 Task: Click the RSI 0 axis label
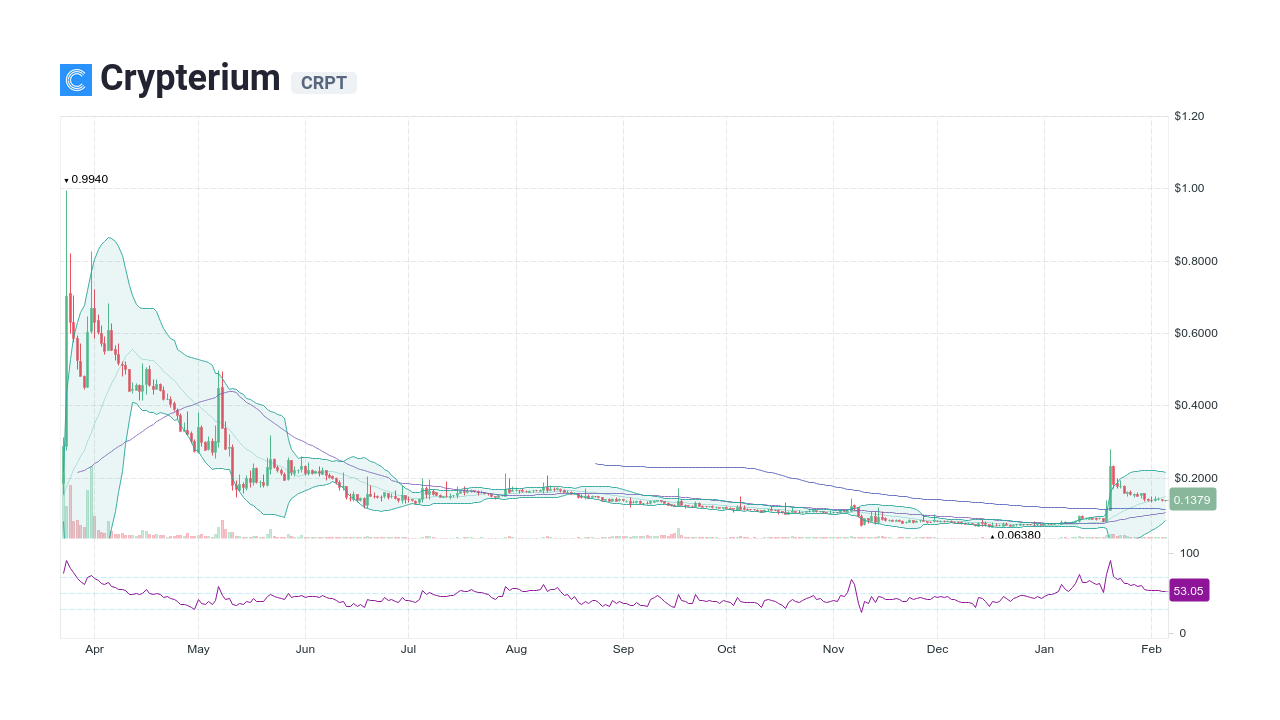pyautogui.click(x=1183, y=633)
